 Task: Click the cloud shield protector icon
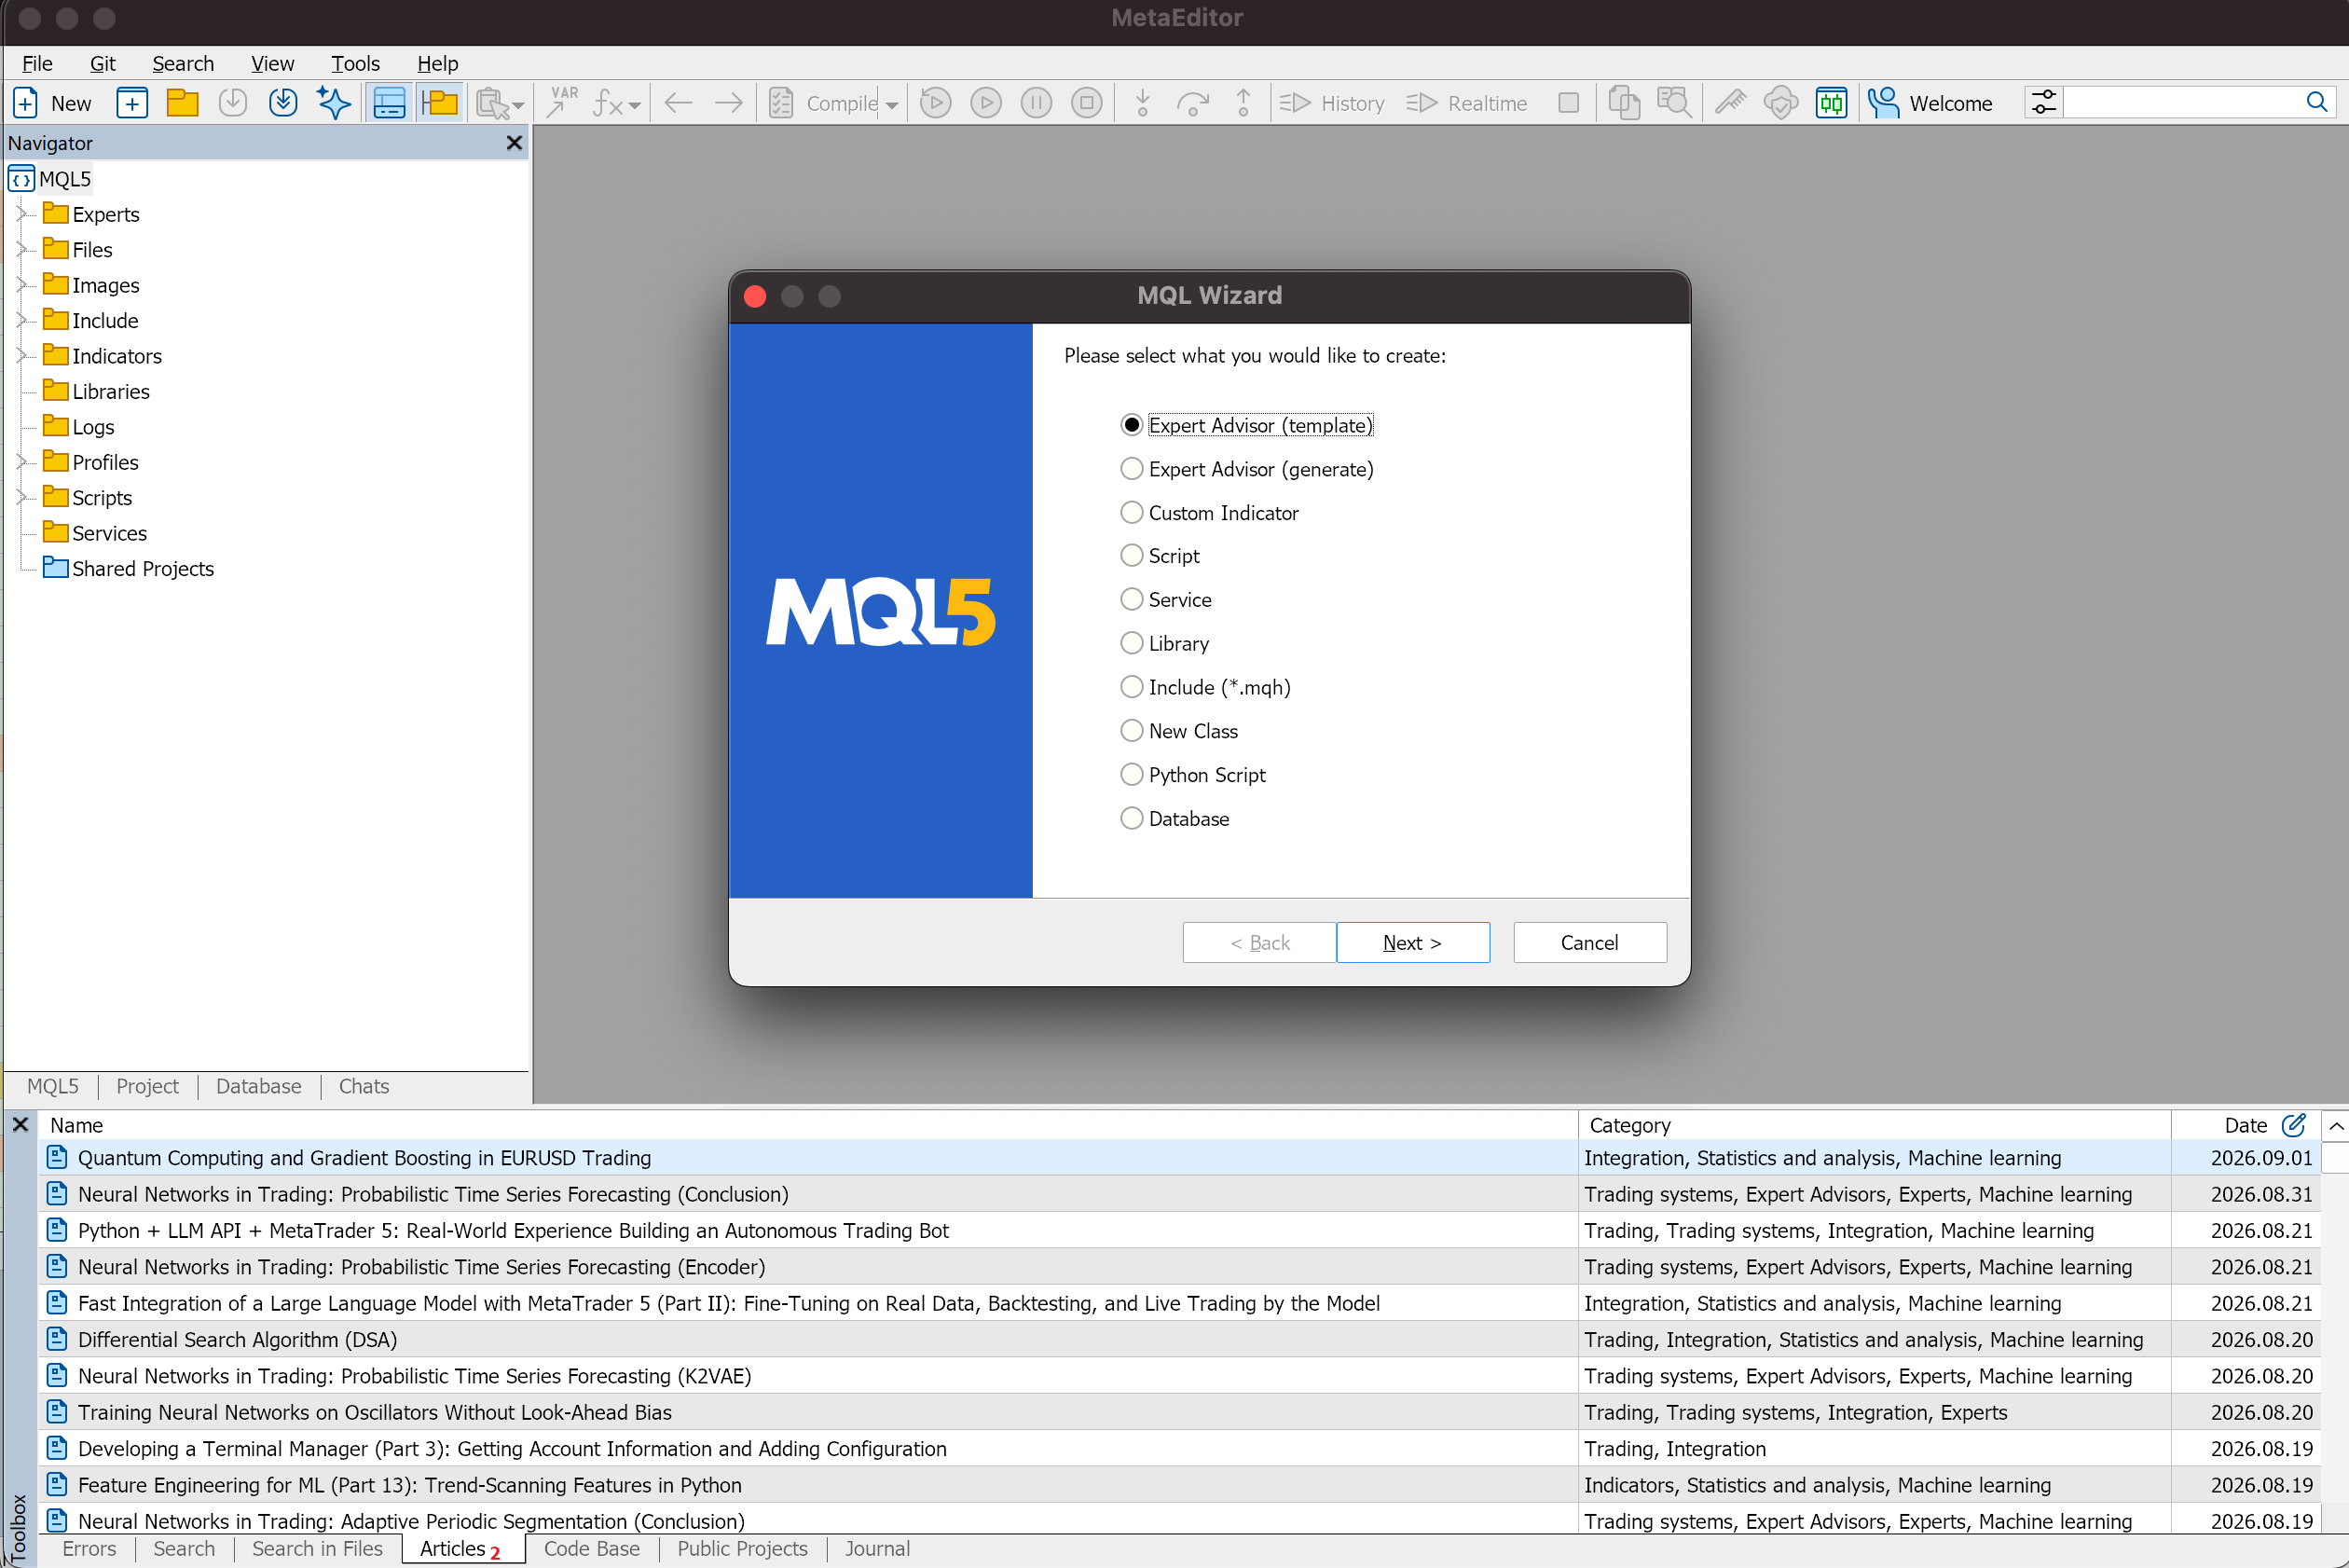pos(1781,103)
